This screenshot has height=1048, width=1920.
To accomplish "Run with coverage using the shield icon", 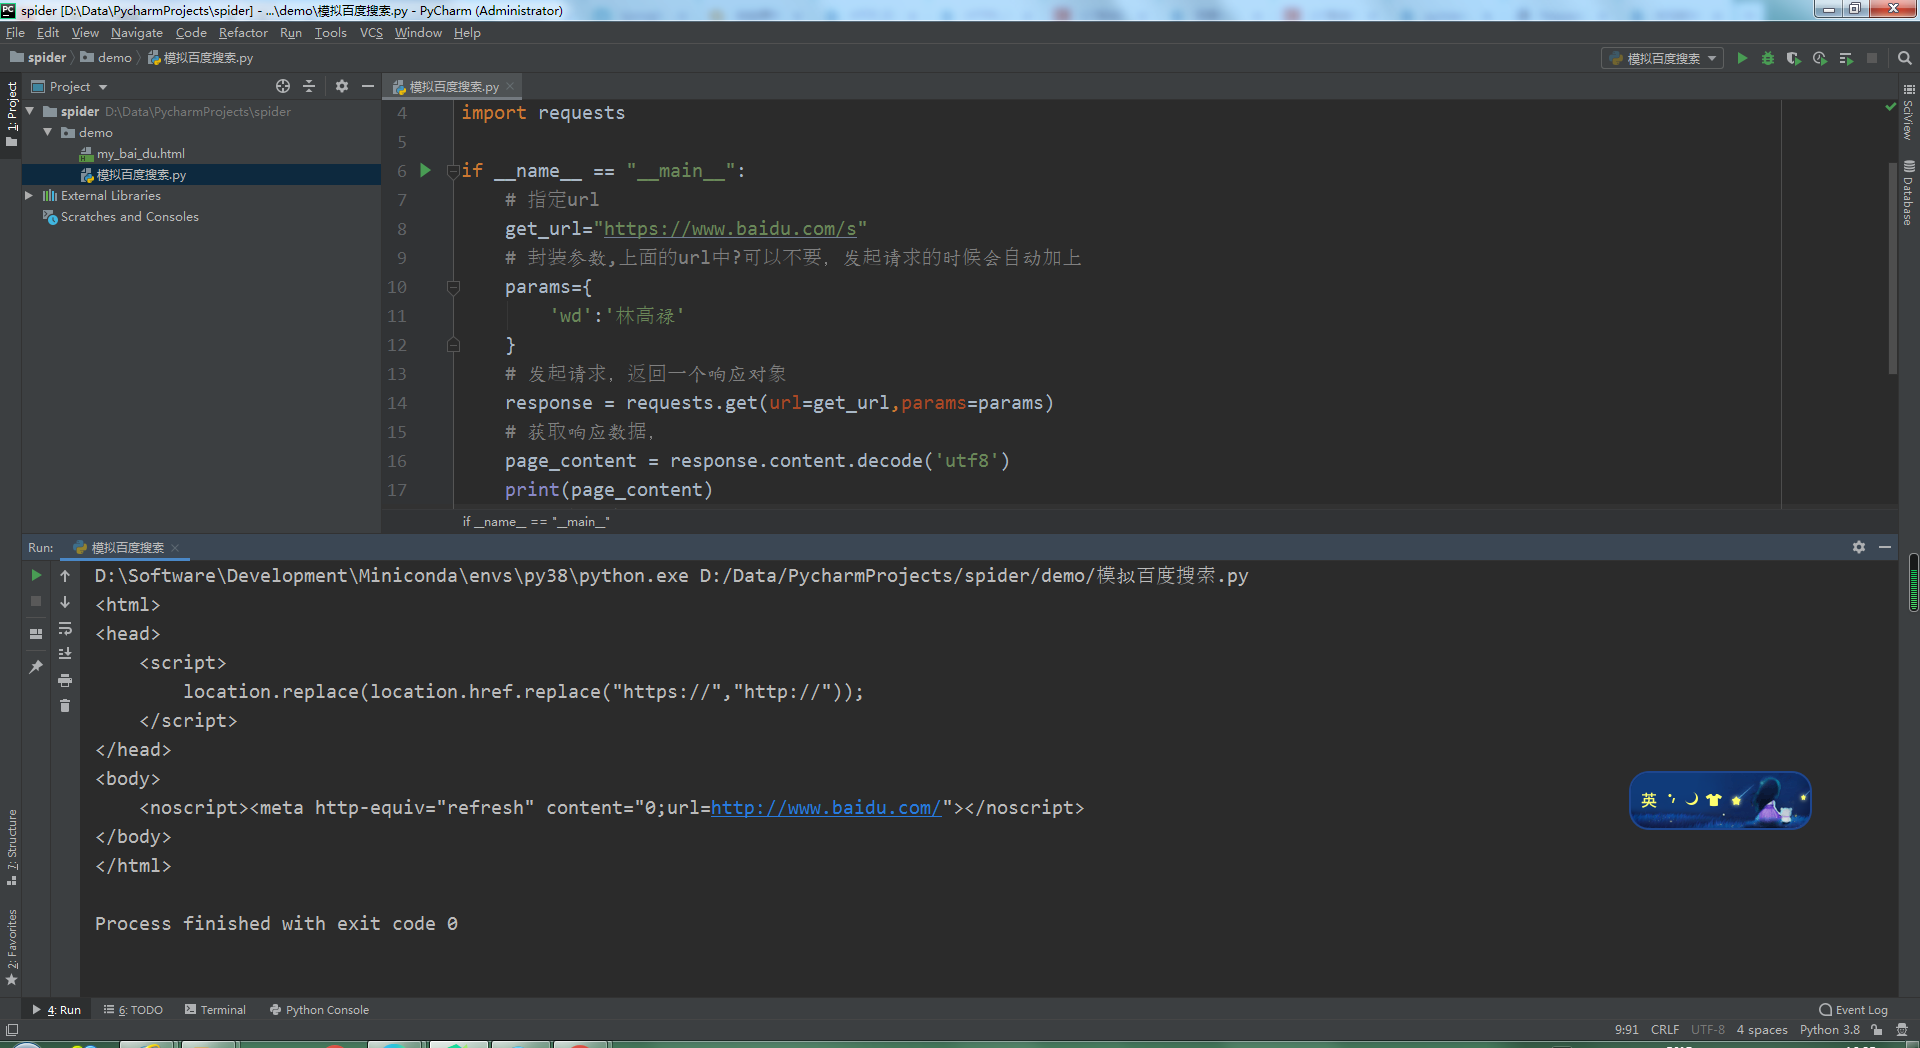I will 1794,58.
